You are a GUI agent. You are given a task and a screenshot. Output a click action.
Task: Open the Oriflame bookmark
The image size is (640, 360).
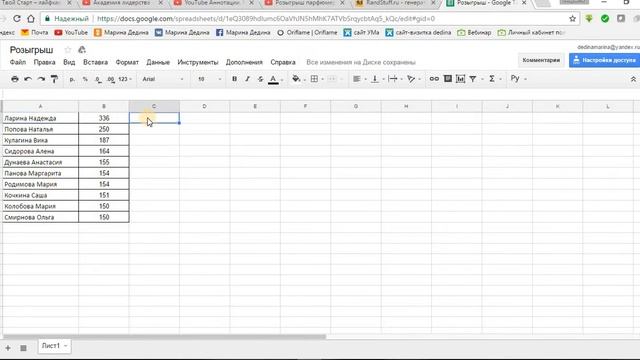click(x=307, y=32)
